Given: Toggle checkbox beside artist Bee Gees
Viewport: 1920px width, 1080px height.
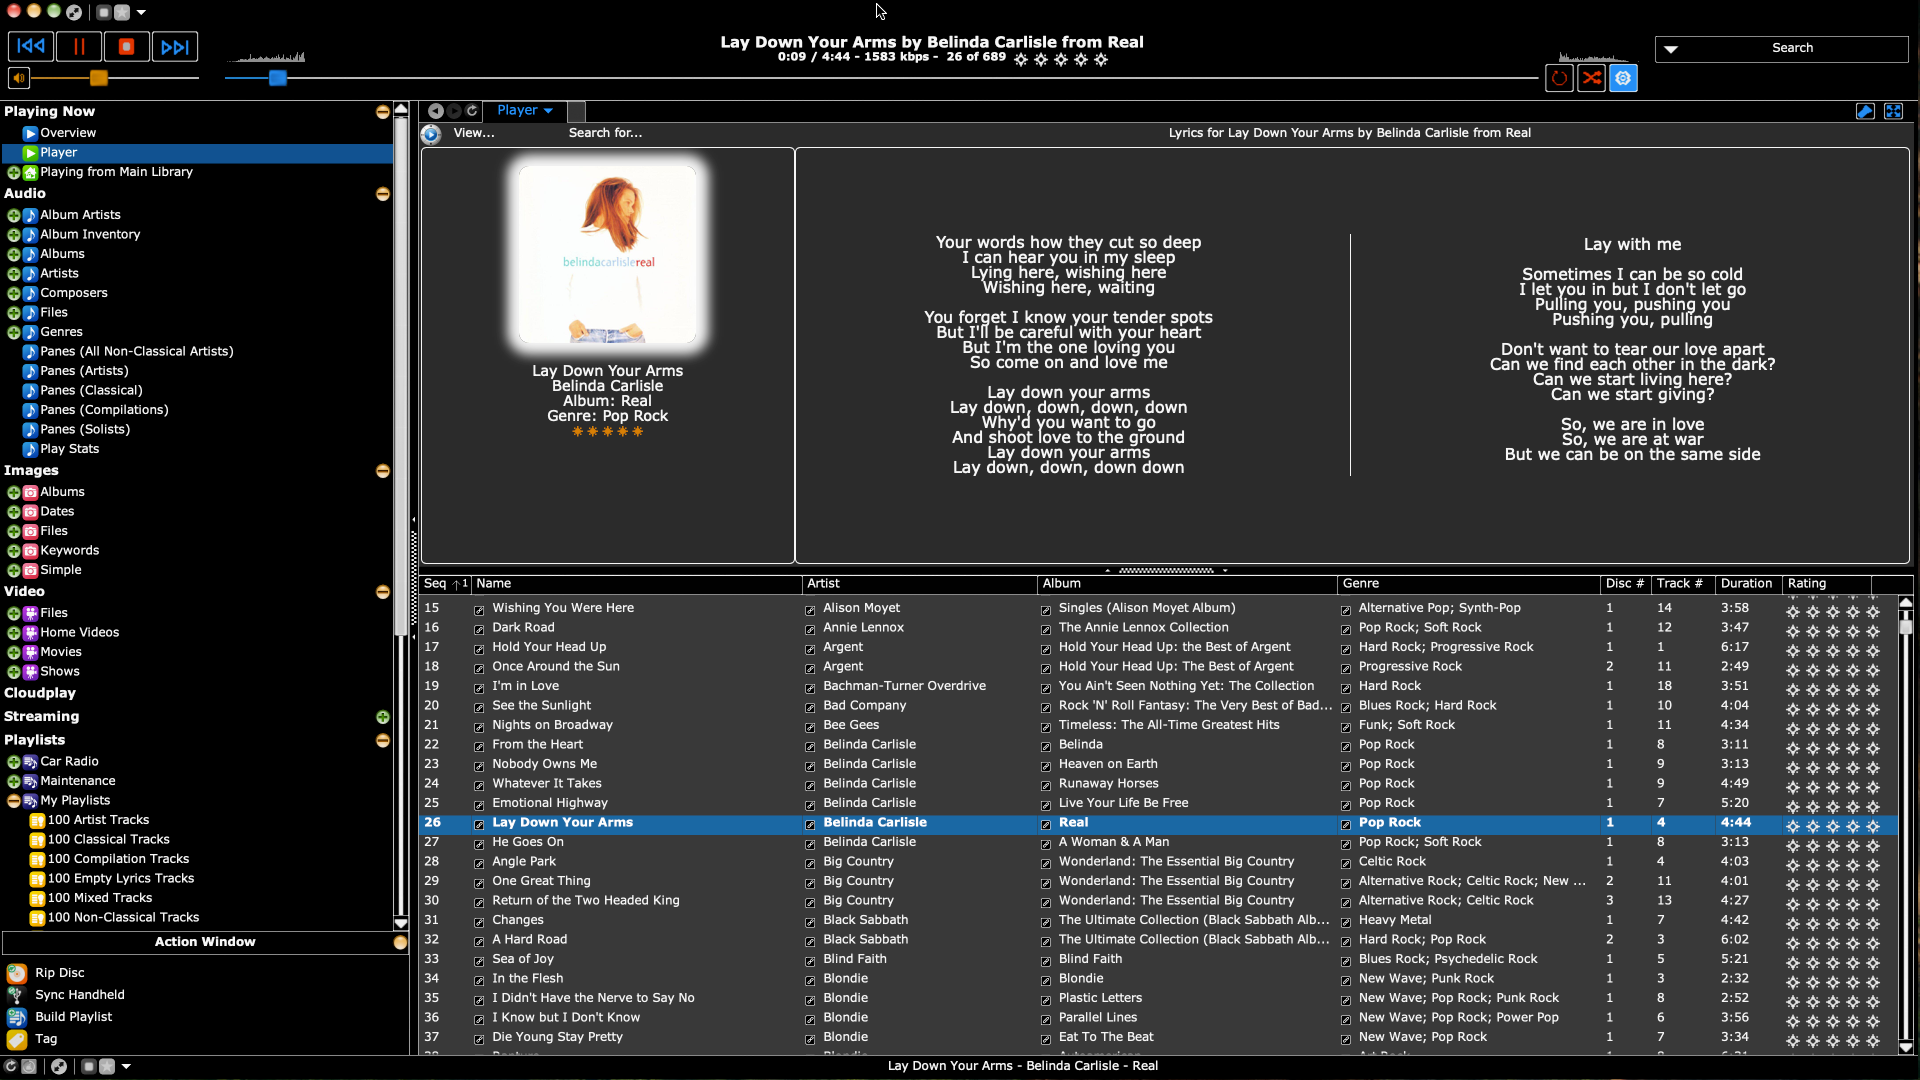Looking at the screenshot, I should coord(810,726).
